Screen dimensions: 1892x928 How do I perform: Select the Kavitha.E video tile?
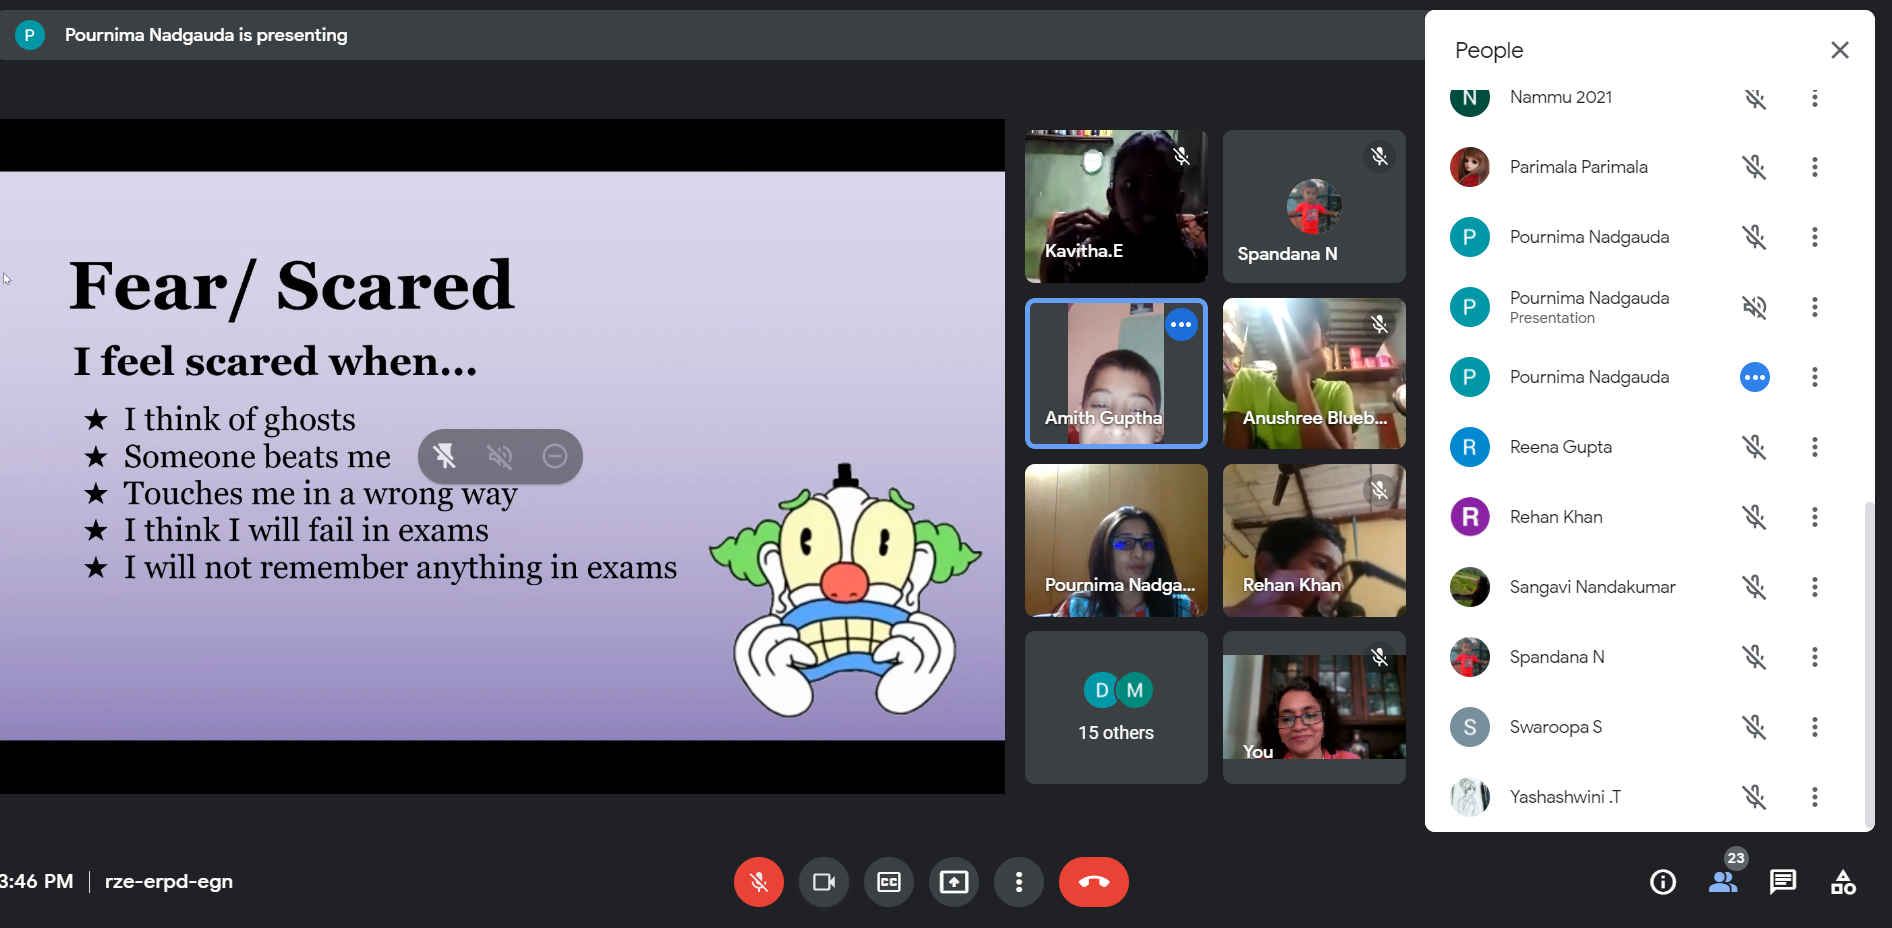(x=1116, y=206)
